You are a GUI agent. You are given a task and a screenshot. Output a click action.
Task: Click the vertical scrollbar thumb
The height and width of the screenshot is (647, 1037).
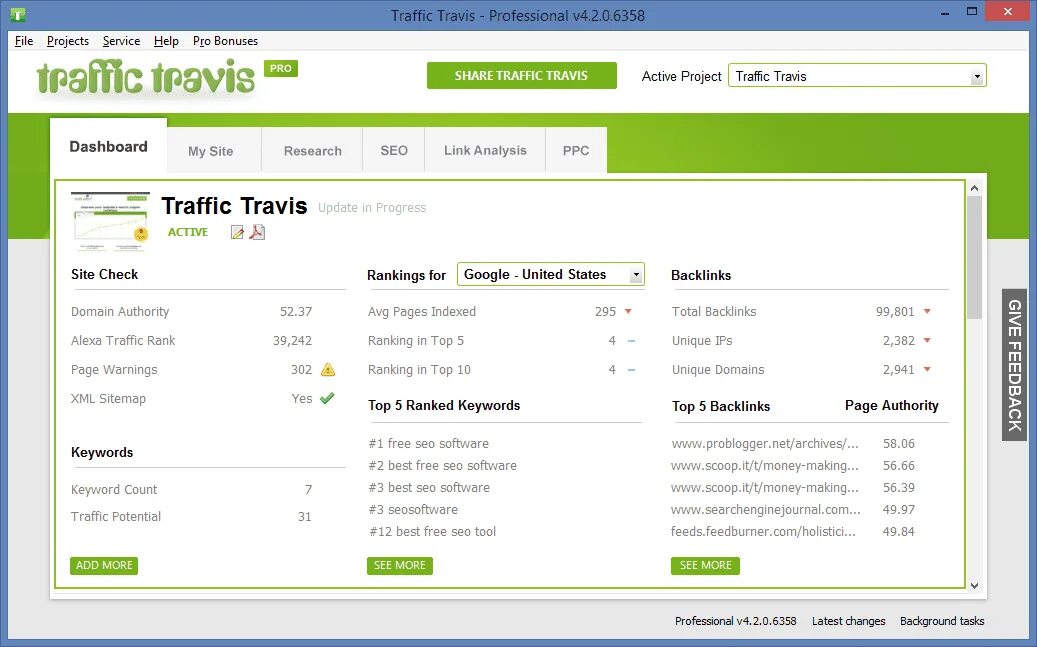click(x=974, y=258)
